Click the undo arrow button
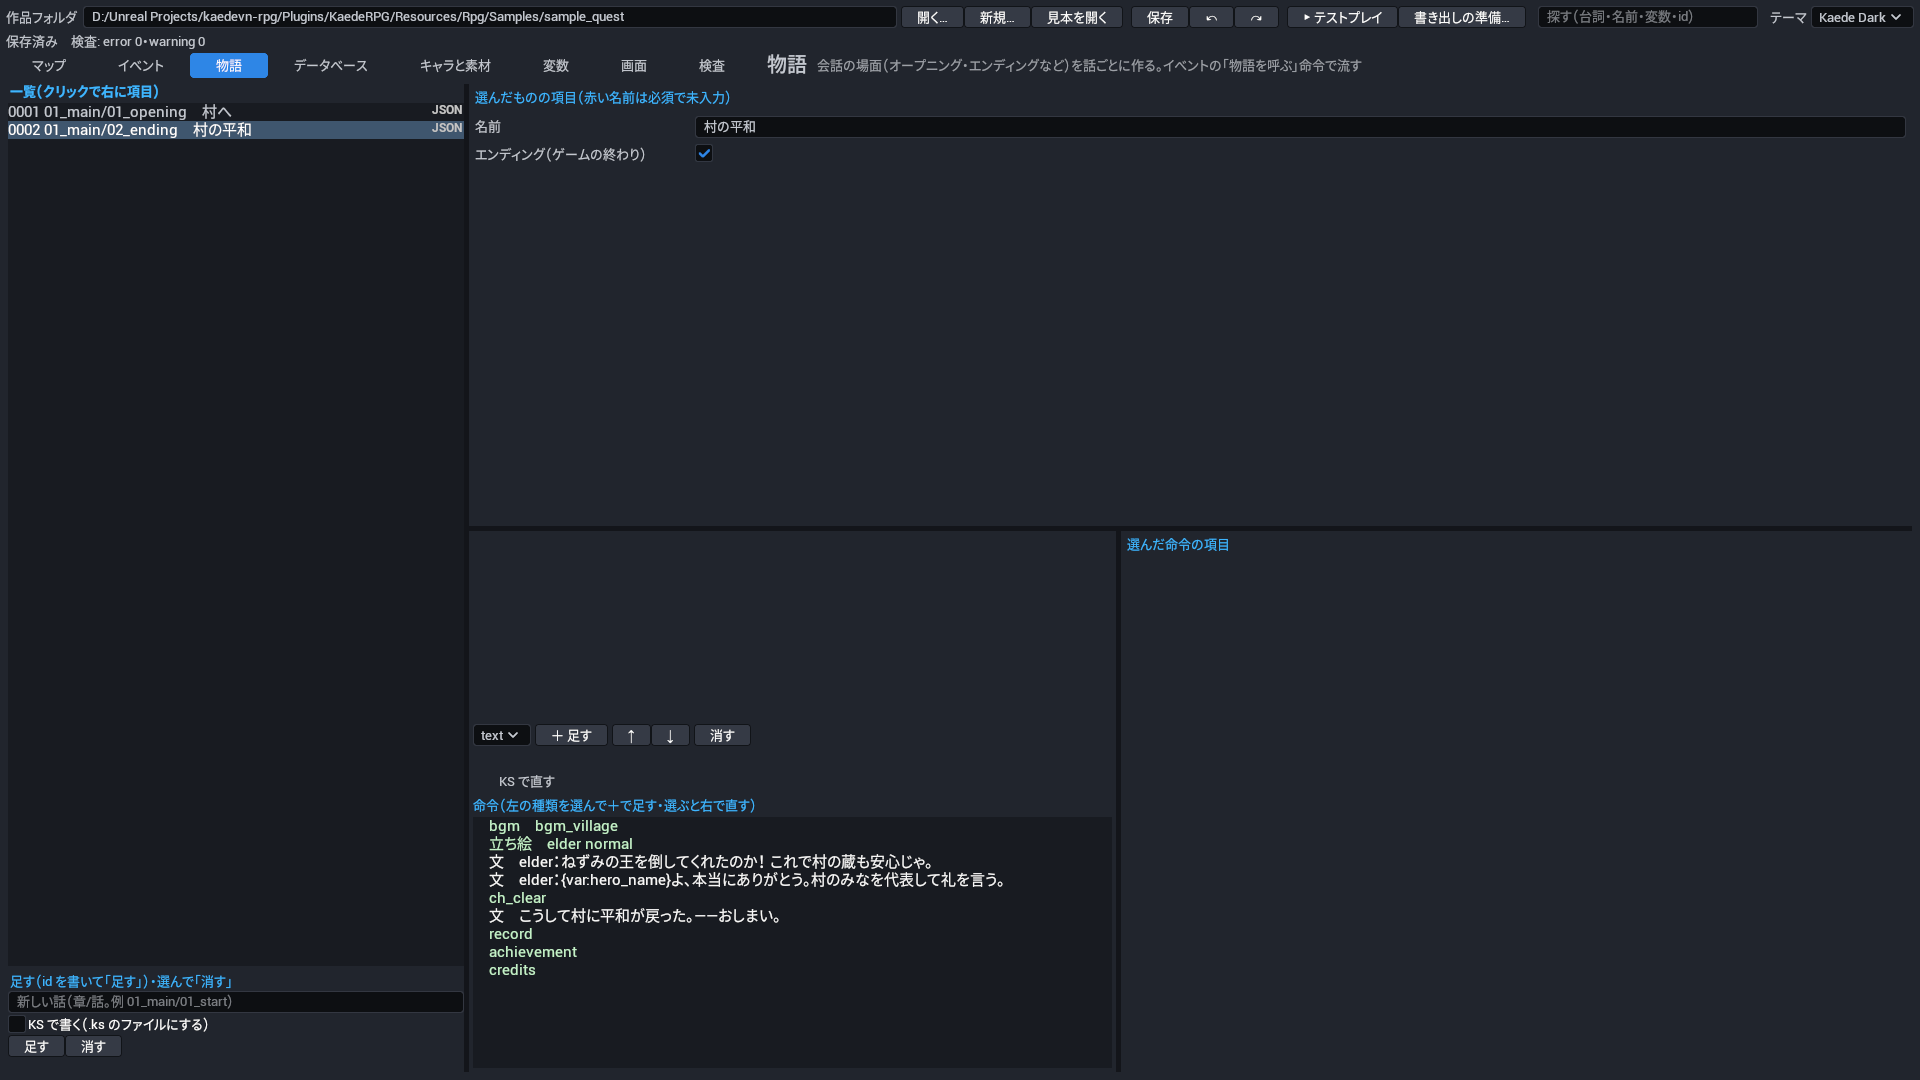The image size is (1920, 1080). coord(1211,17)
